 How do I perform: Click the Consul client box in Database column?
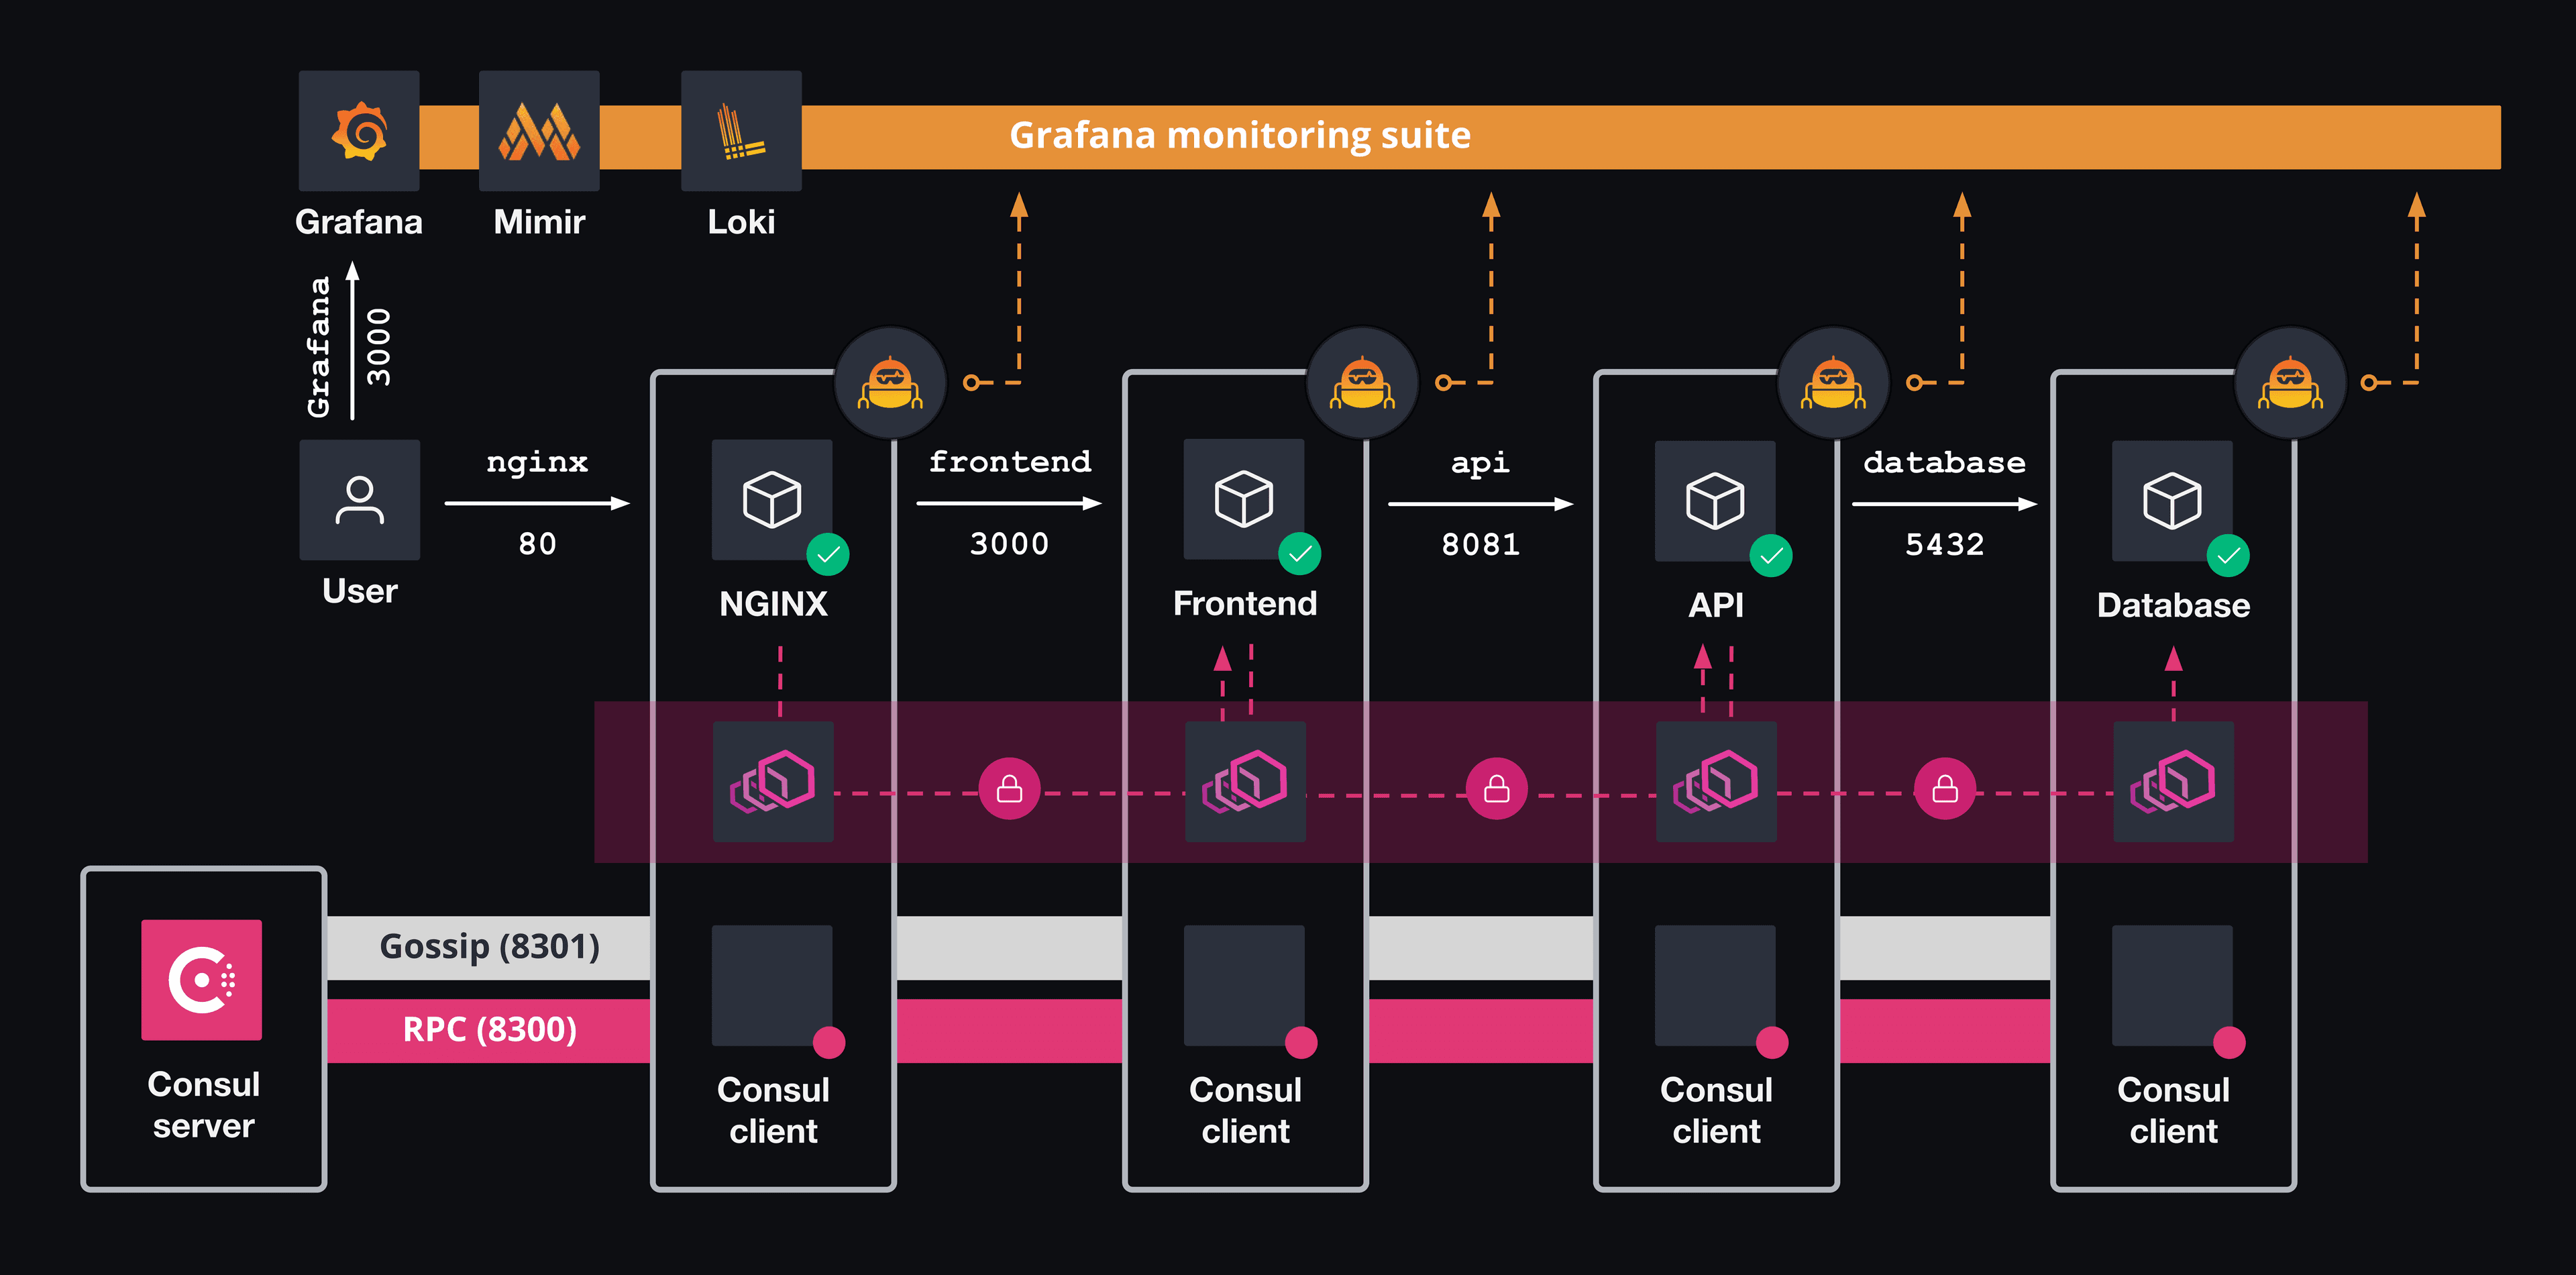click(x=2172, y=986)
